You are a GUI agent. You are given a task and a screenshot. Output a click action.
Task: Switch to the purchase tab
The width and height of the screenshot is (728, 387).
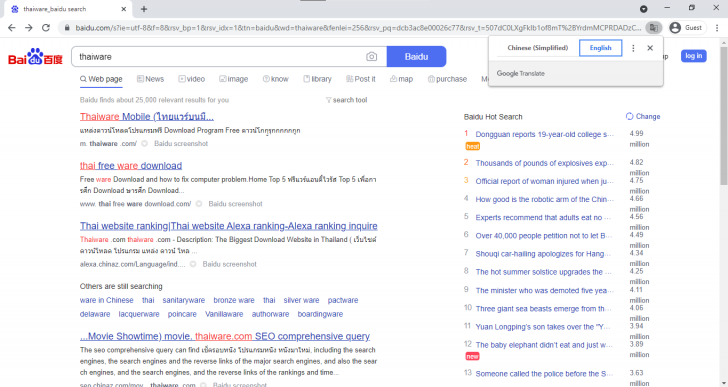click(x=447, y=79)
